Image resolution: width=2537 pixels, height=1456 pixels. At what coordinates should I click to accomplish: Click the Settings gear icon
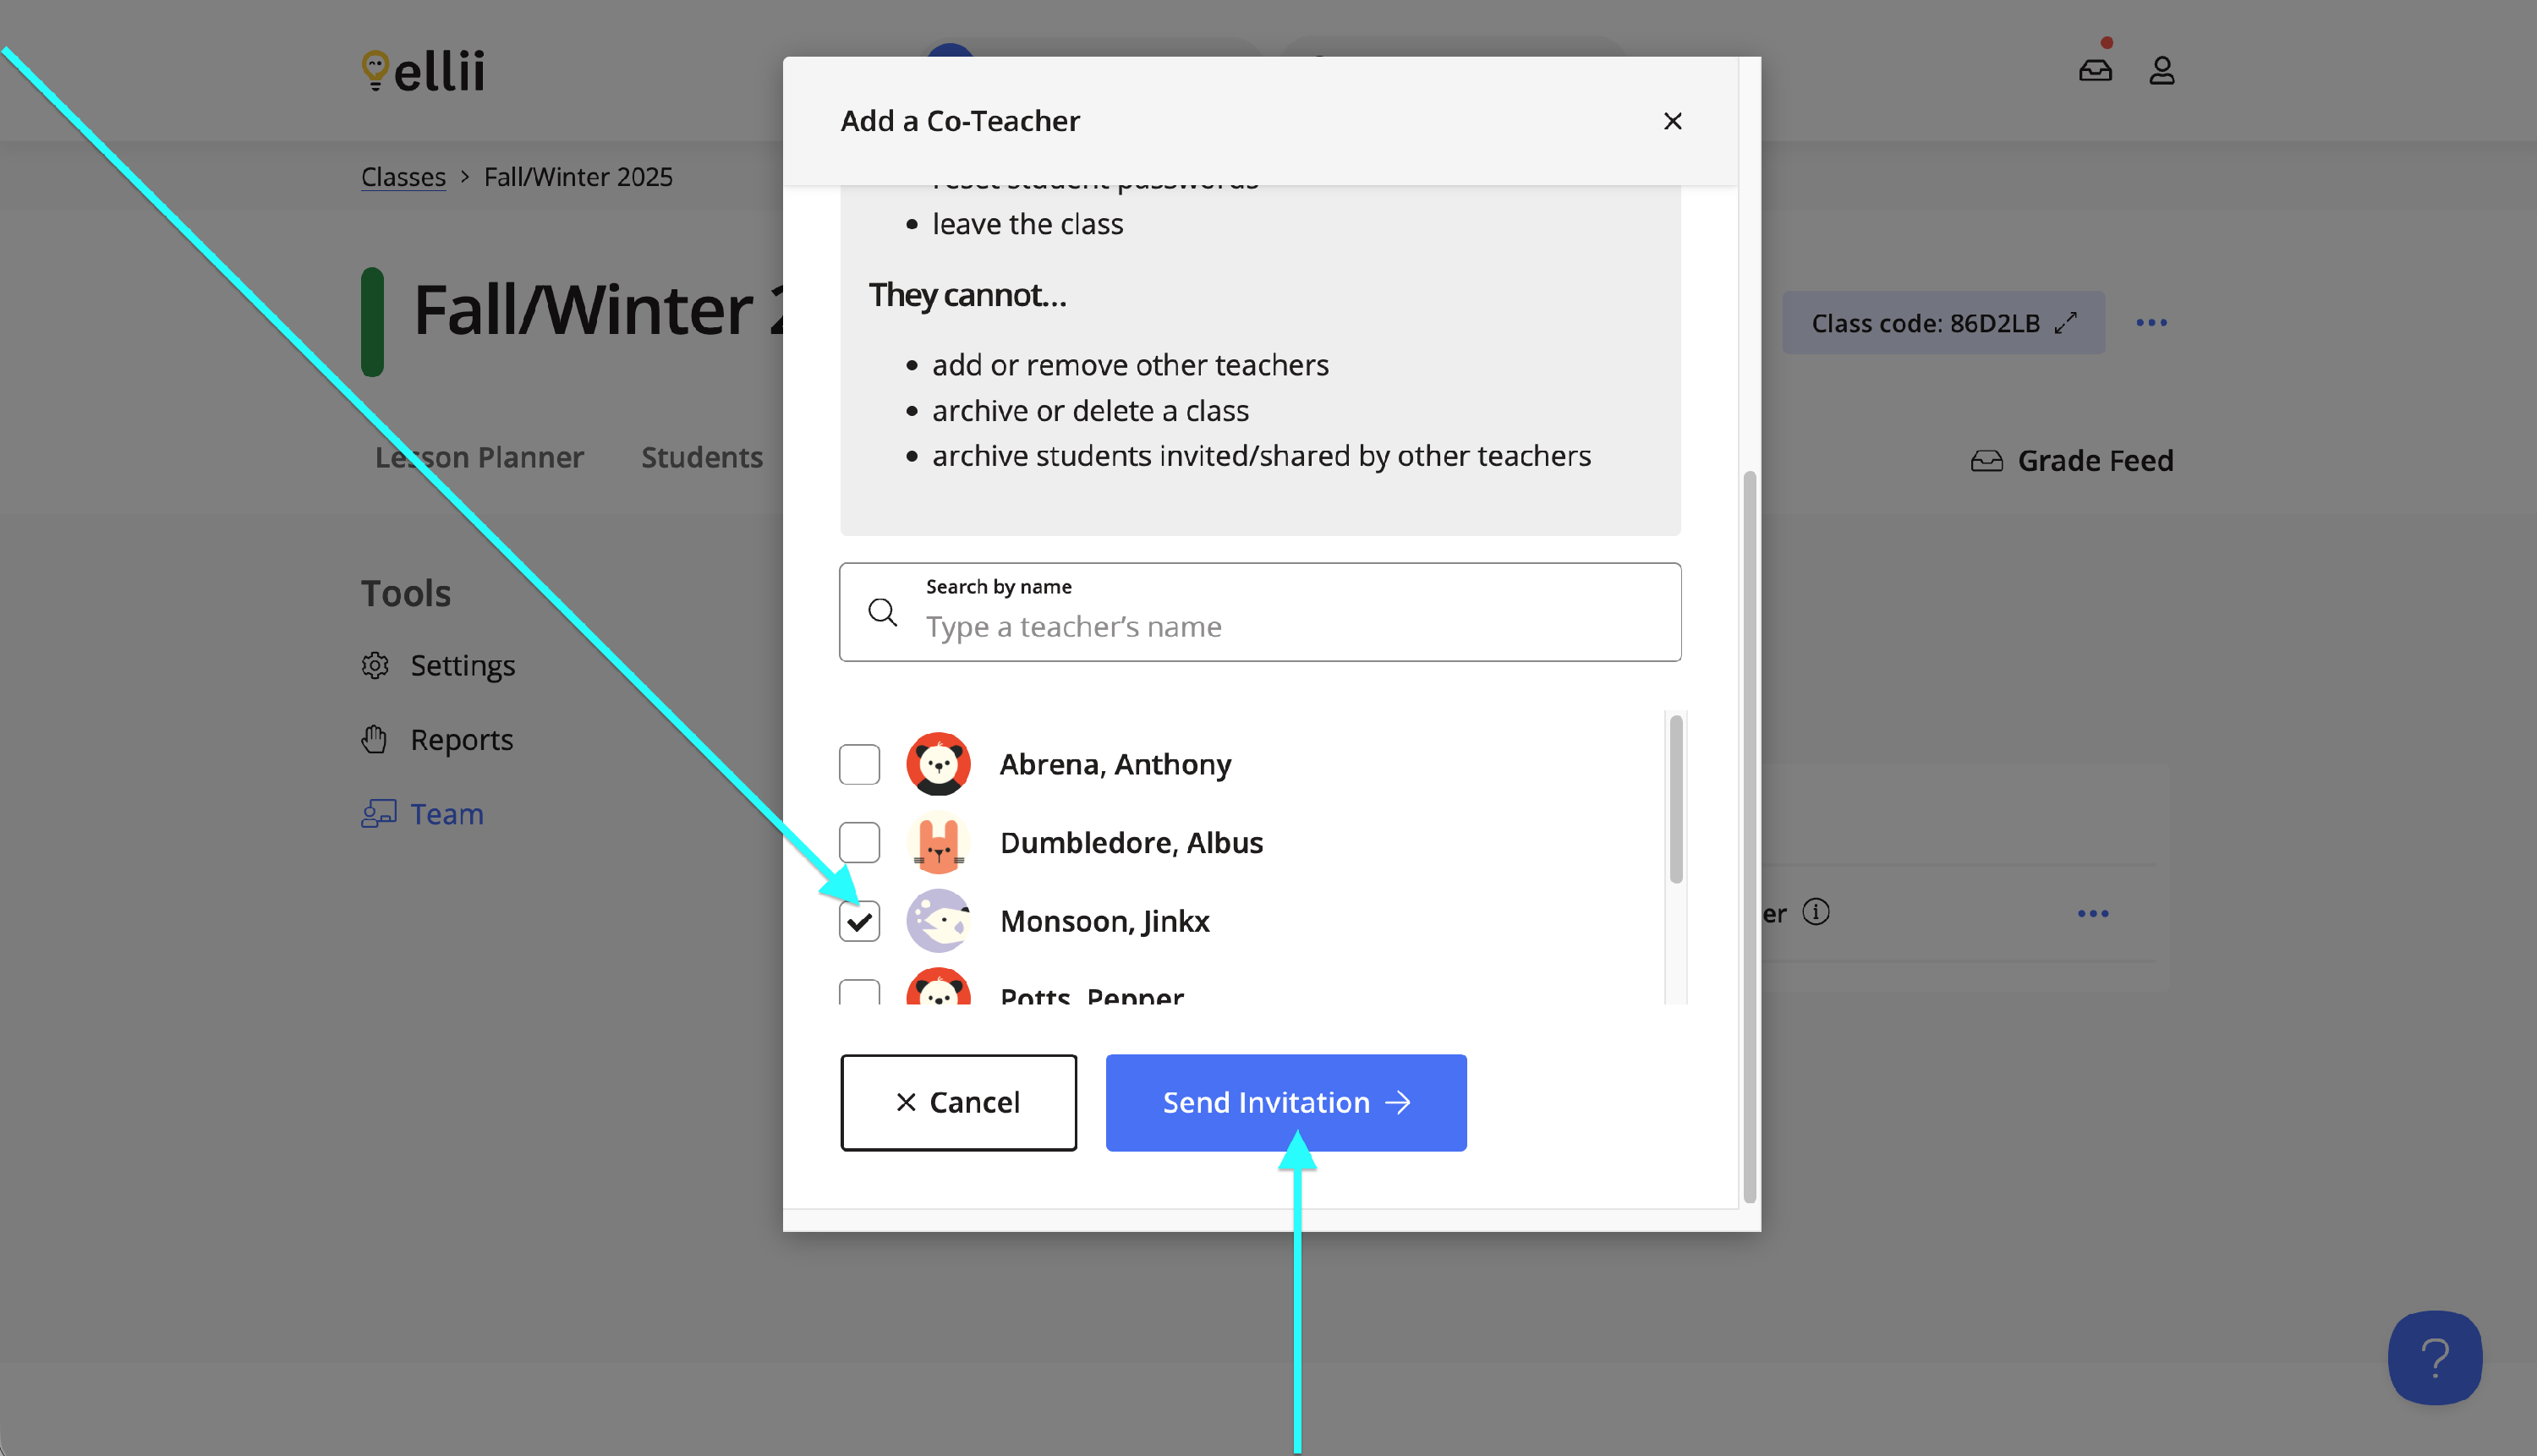pyautogui.click(x=375, y=665)
